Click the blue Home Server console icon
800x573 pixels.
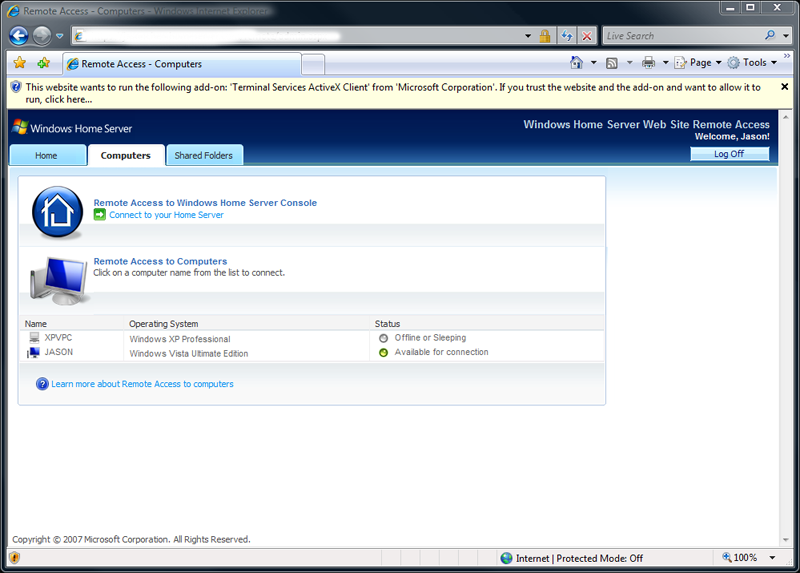click(57, 211)
